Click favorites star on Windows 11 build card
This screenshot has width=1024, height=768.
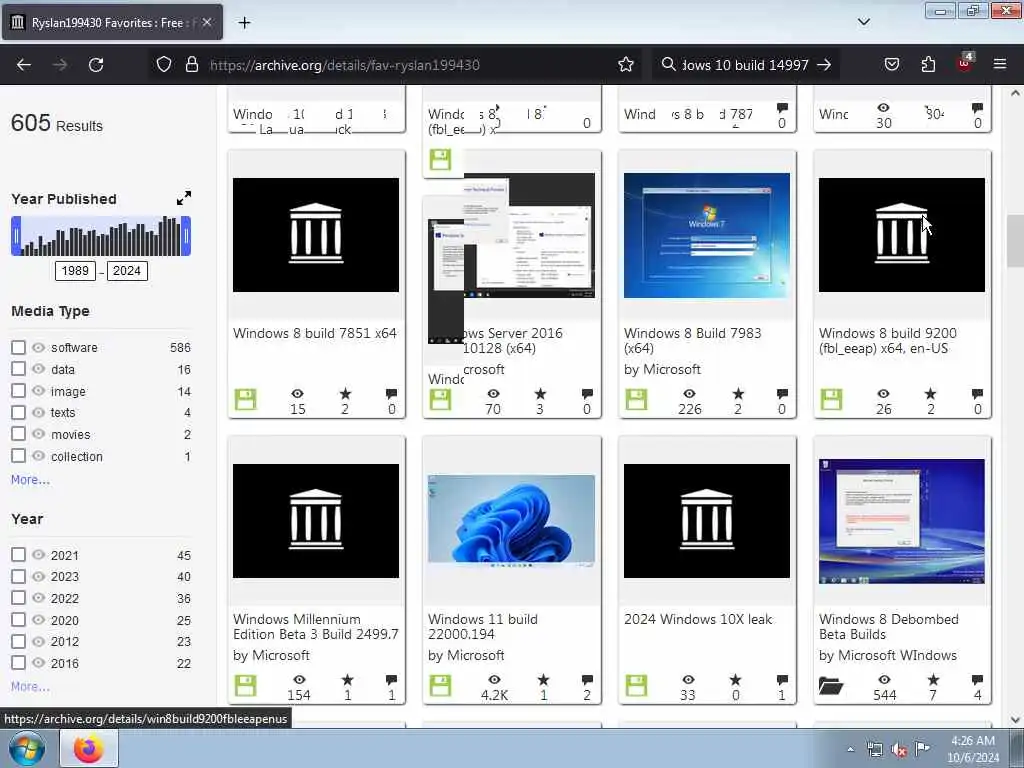tap(543, 680)
